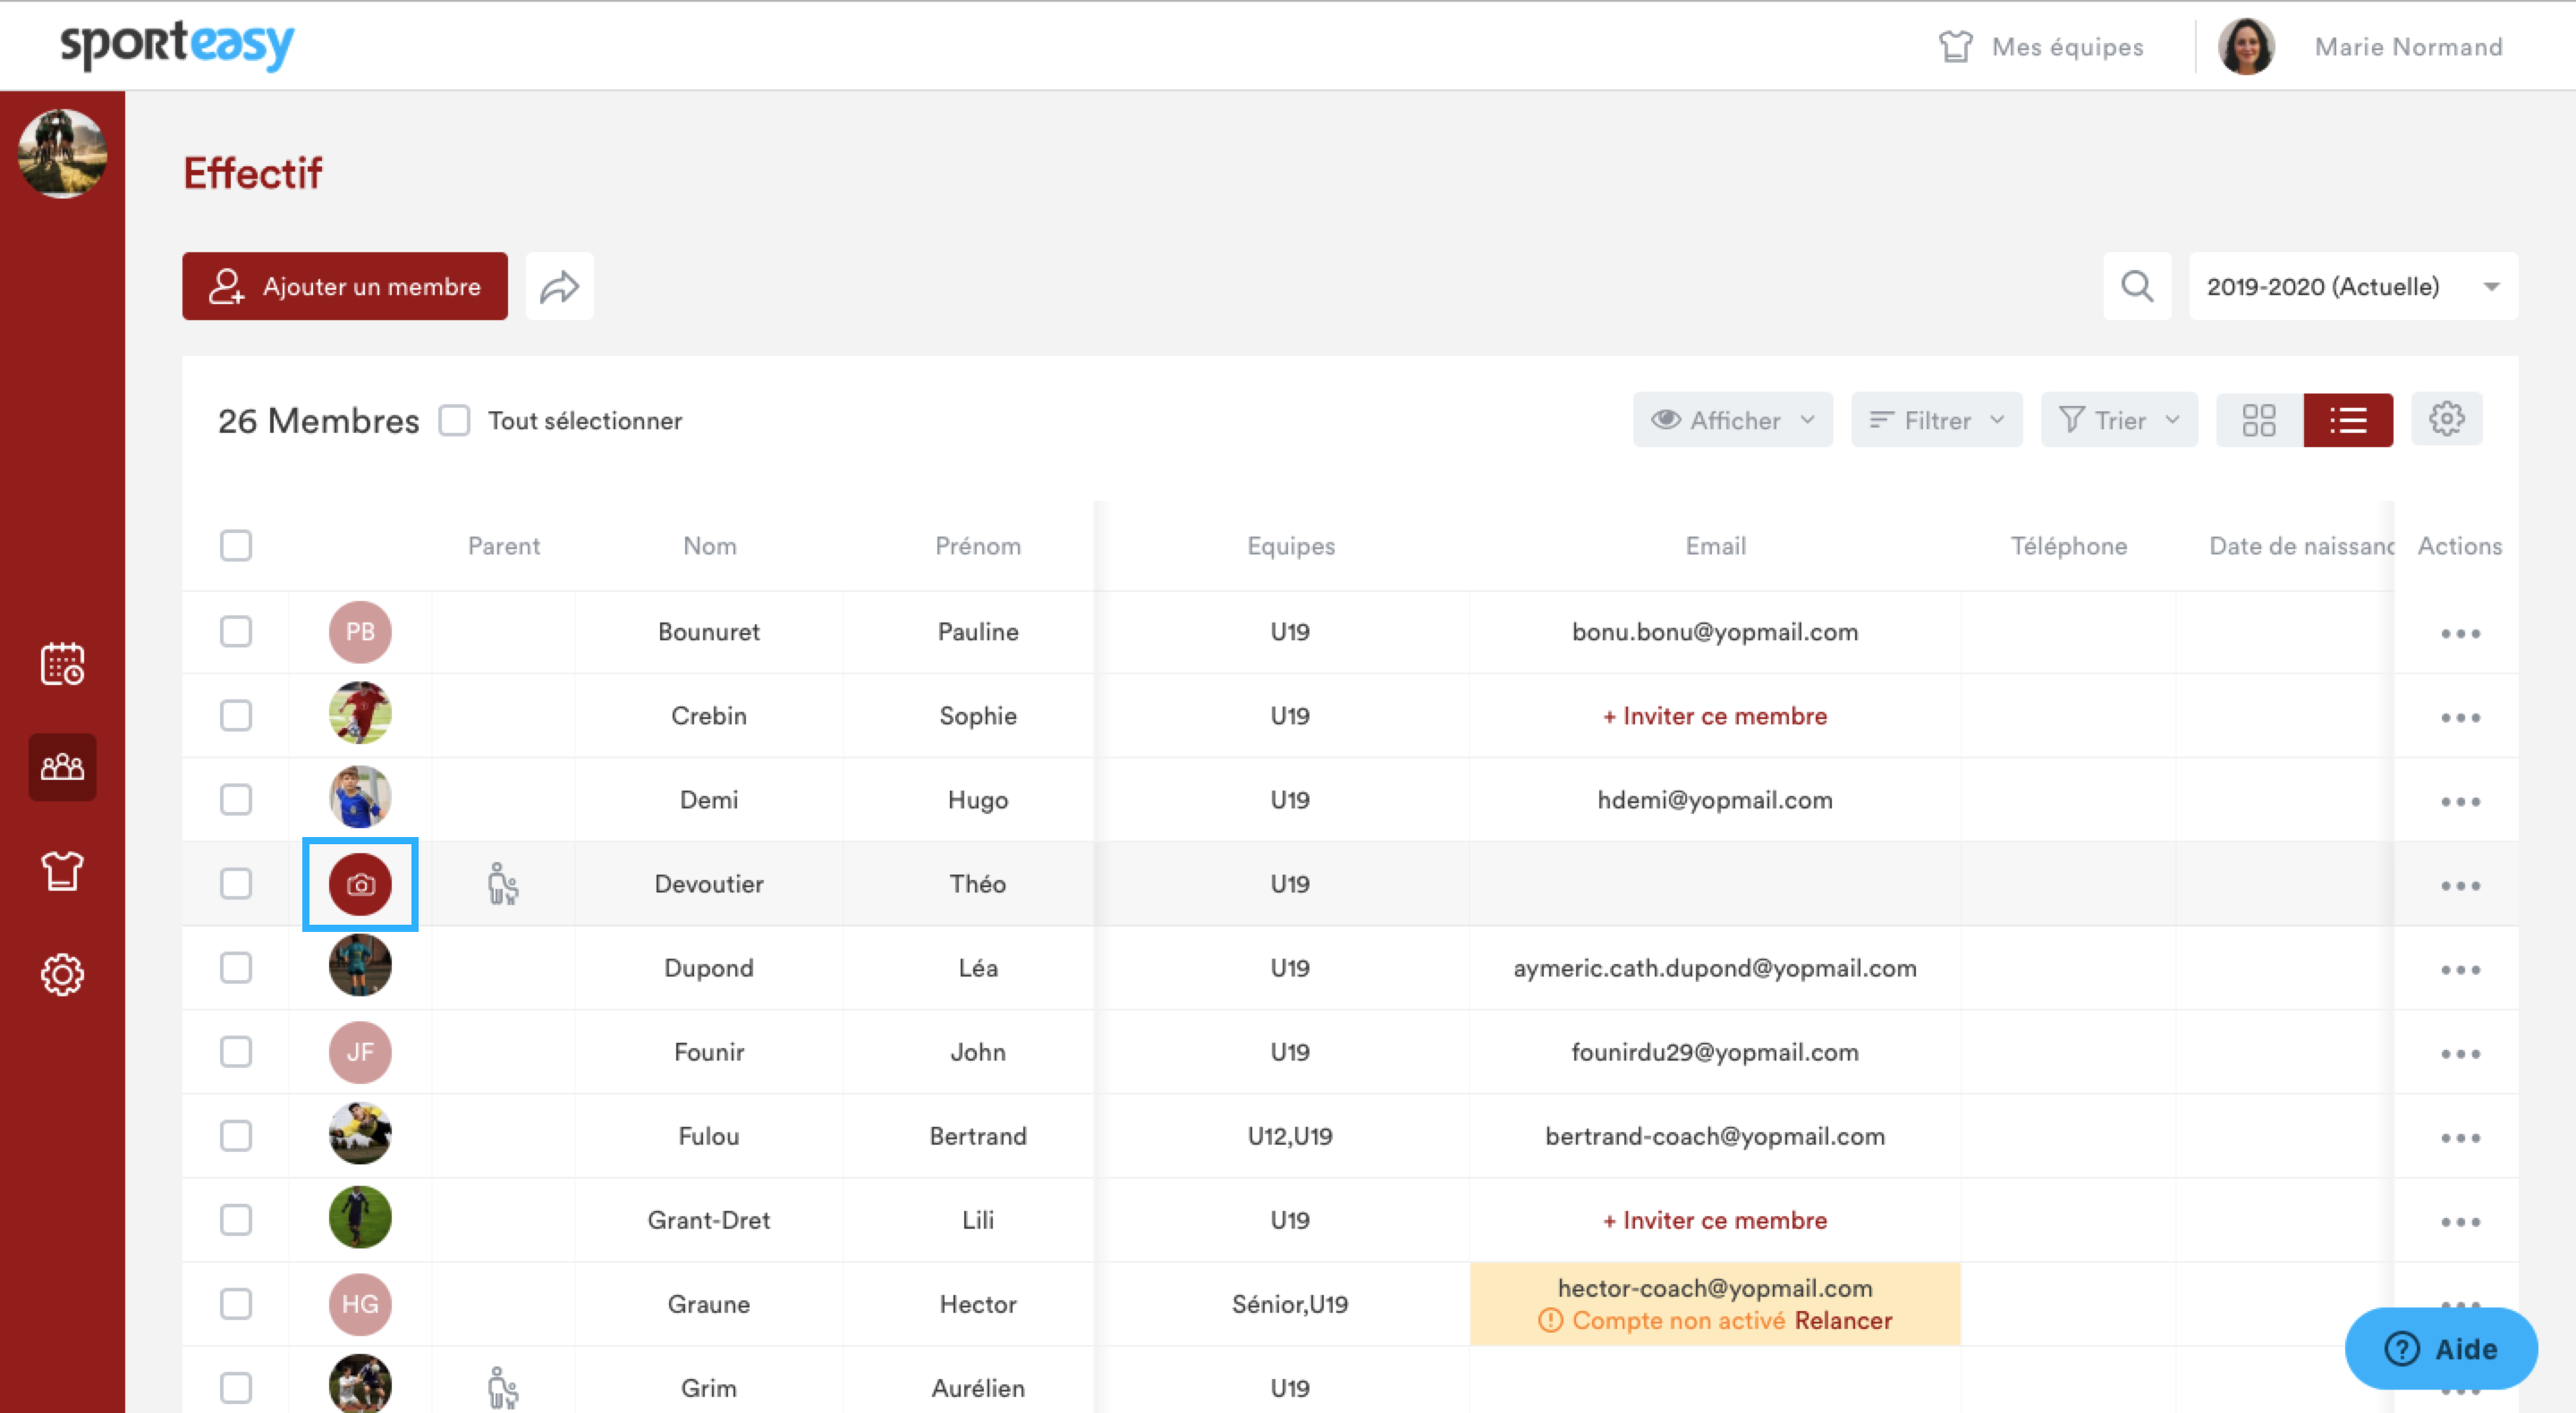Click the team photo at sidebar top
Screen dimensions: 2576x1413
coord(62,153)
